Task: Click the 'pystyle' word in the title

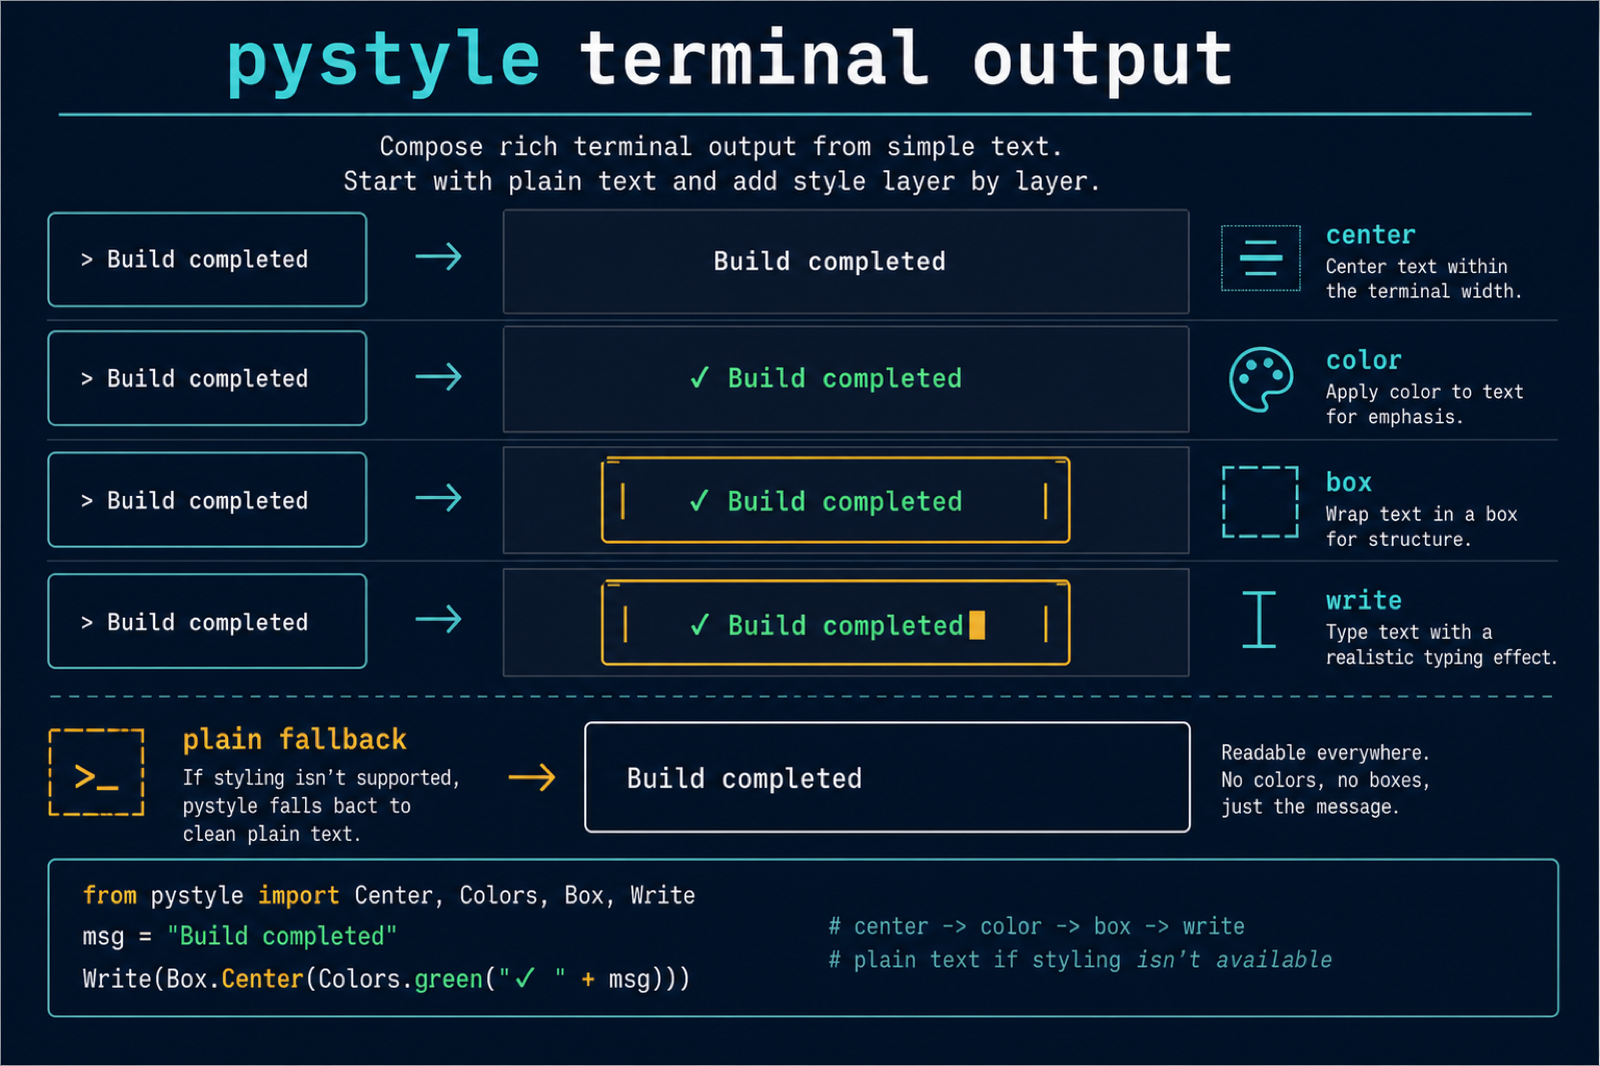Action: (384, 62)
